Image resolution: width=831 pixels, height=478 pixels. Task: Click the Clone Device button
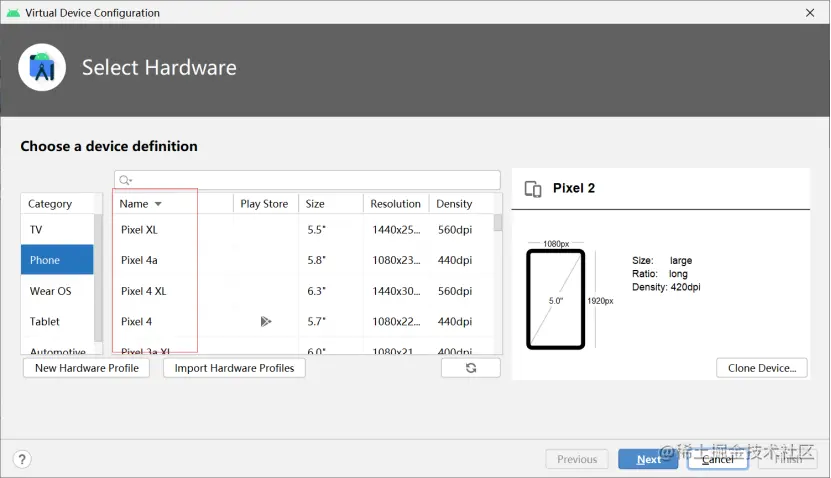(x=762, y=368)
